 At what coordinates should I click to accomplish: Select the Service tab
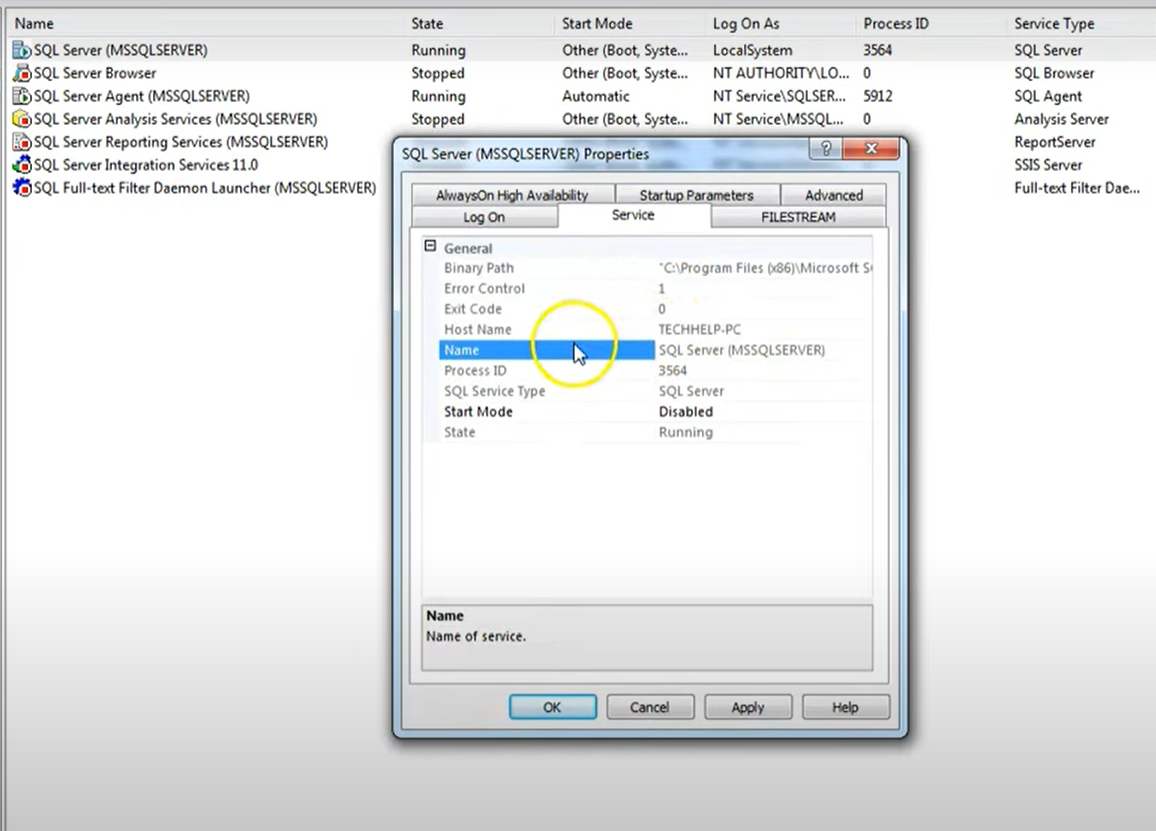point(633,215)
